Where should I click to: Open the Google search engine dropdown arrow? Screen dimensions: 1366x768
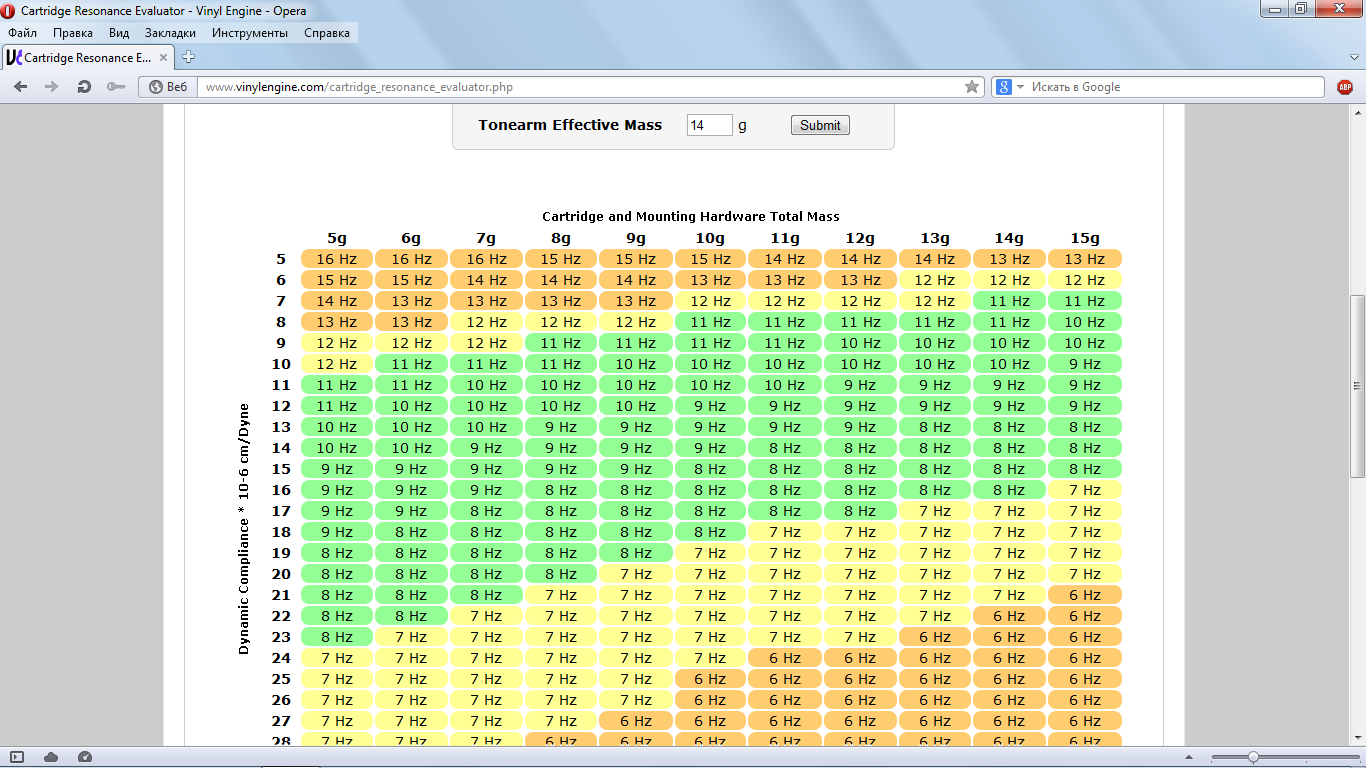tap(1020, 87)
